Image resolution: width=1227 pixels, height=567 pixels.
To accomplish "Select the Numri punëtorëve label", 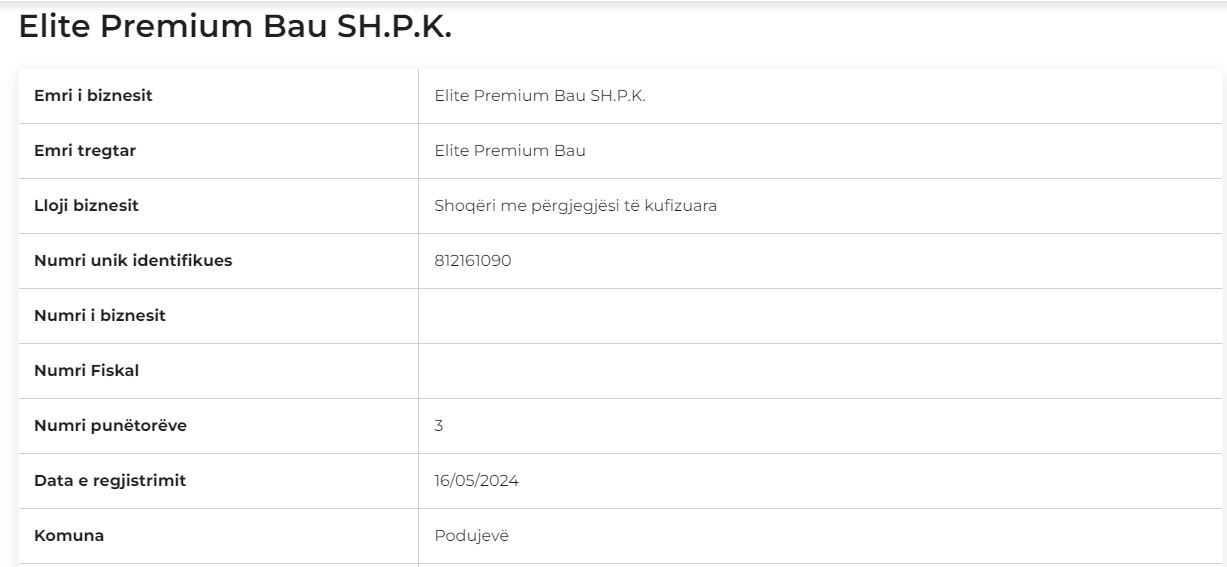I will coord(110,426).
